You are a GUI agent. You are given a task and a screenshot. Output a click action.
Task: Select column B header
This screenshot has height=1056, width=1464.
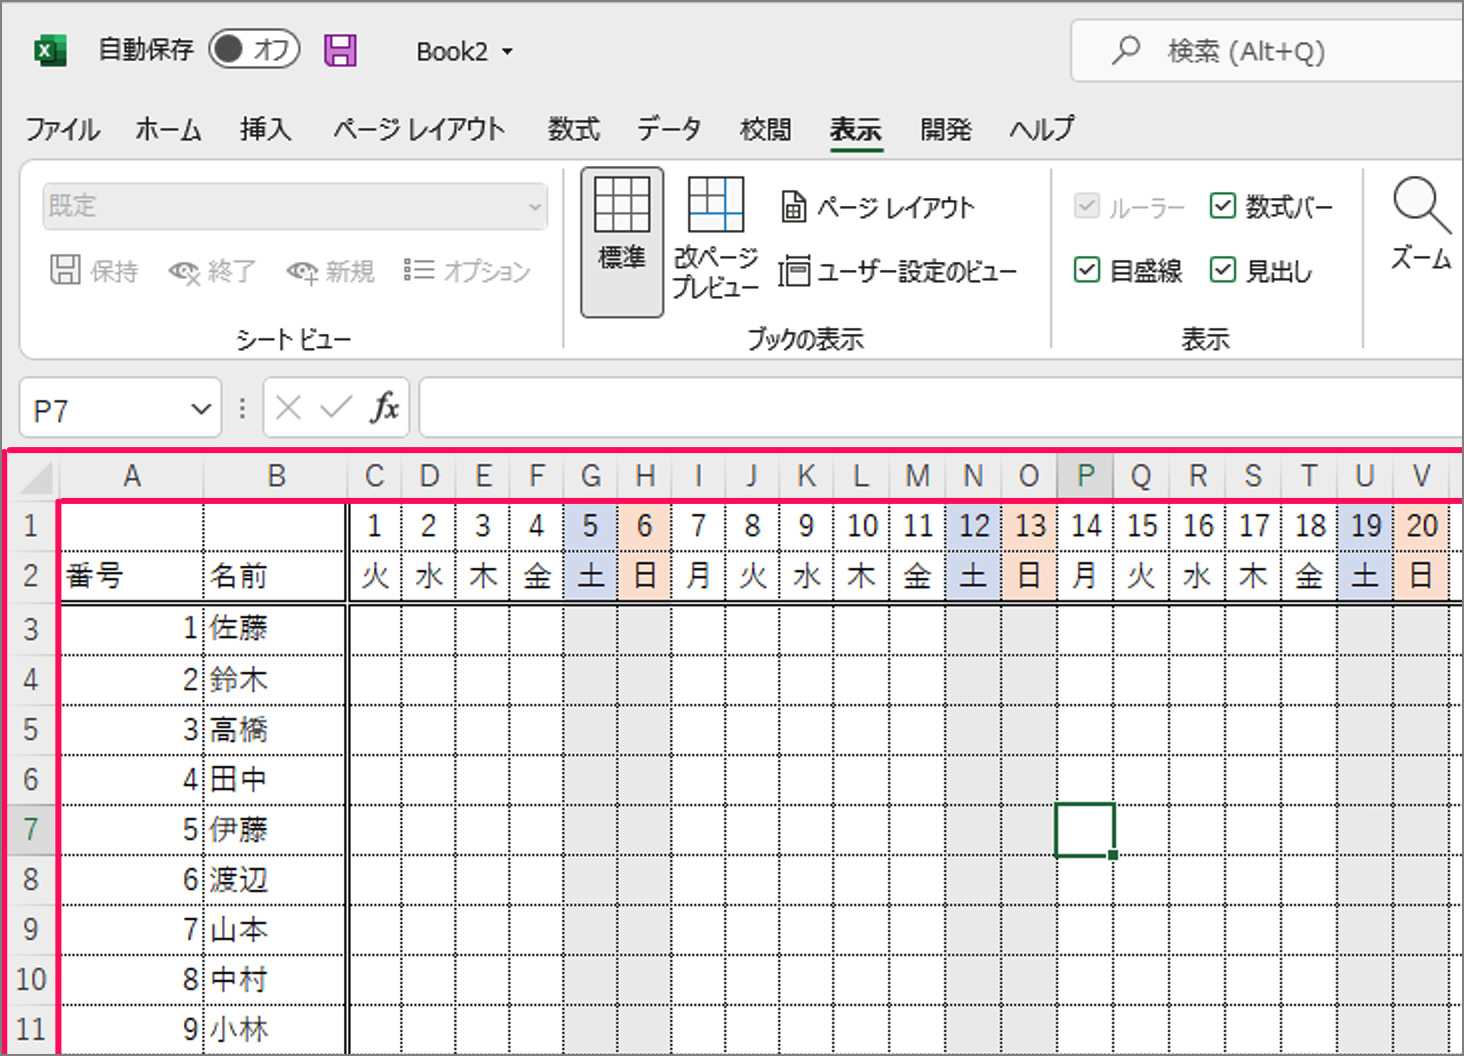coord(276,476)
